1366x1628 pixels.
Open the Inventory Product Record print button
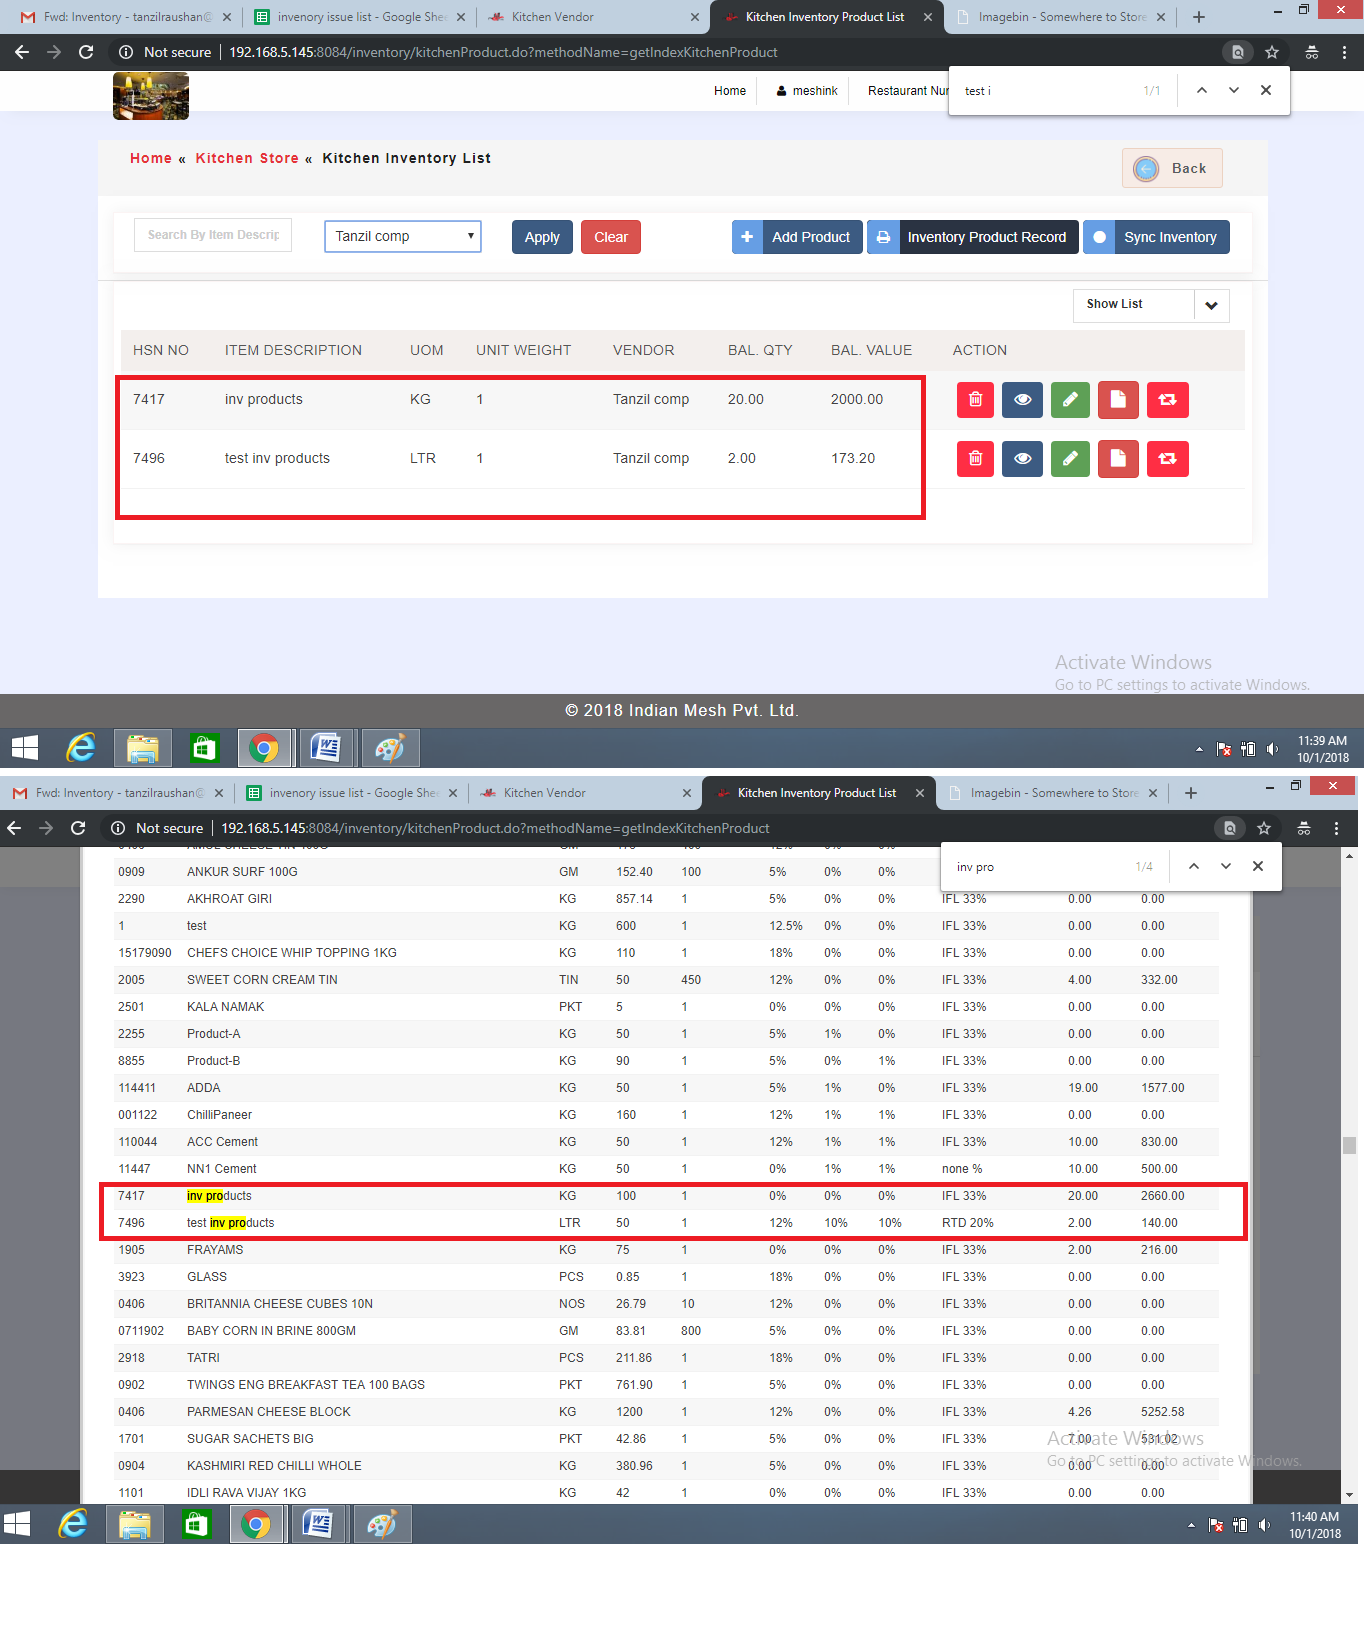coord(972,237)
